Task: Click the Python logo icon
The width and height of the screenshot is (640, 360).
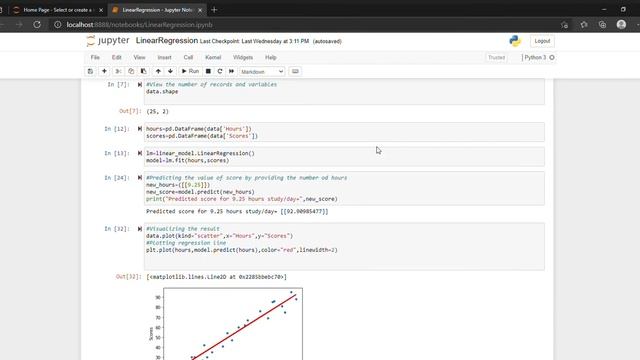Action: pyautogui.click(x=515, y=41)
